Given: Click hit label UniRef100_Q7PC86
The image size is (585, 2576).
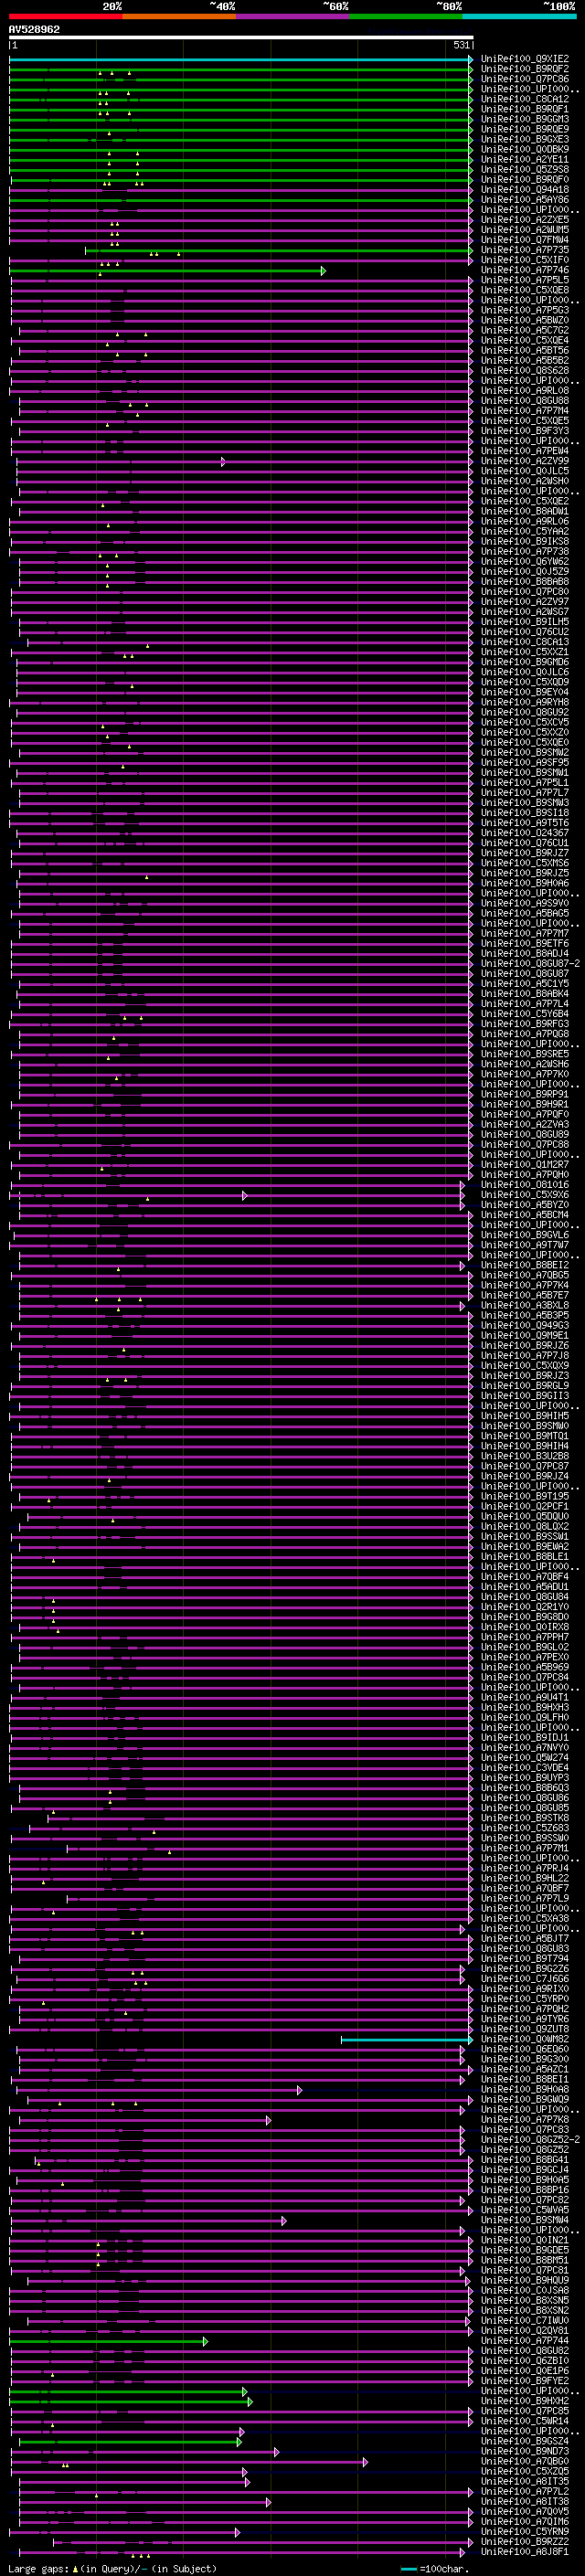Looking at the screenshot, I should (x=525, y=79).
